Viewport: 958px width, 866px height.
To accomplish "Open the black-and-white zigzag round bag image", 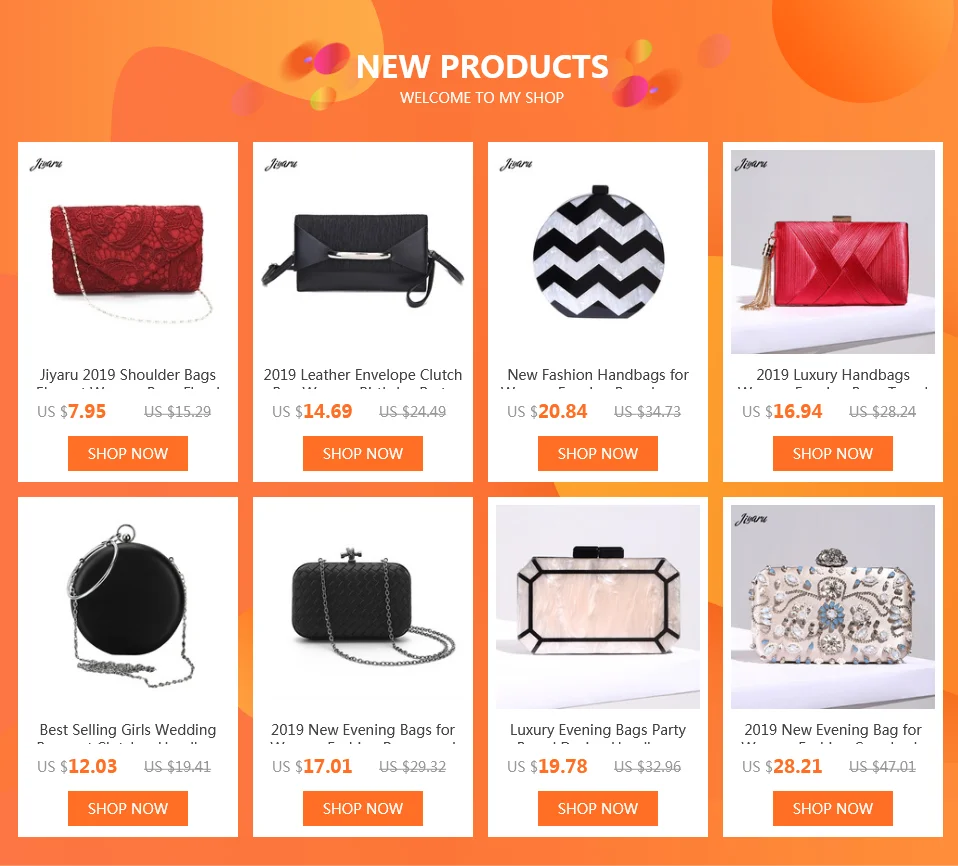I will (x=598, y=252).
